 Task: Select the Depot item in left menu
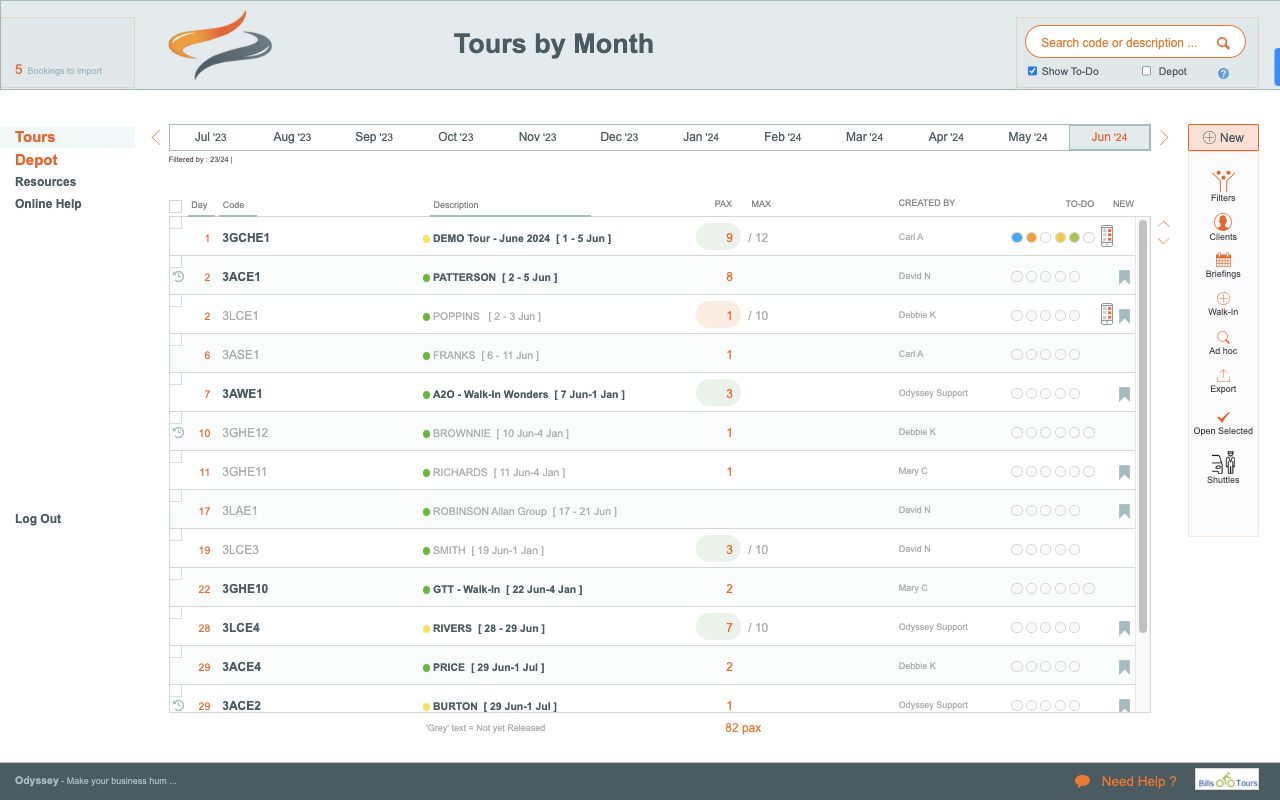(36, 160)
